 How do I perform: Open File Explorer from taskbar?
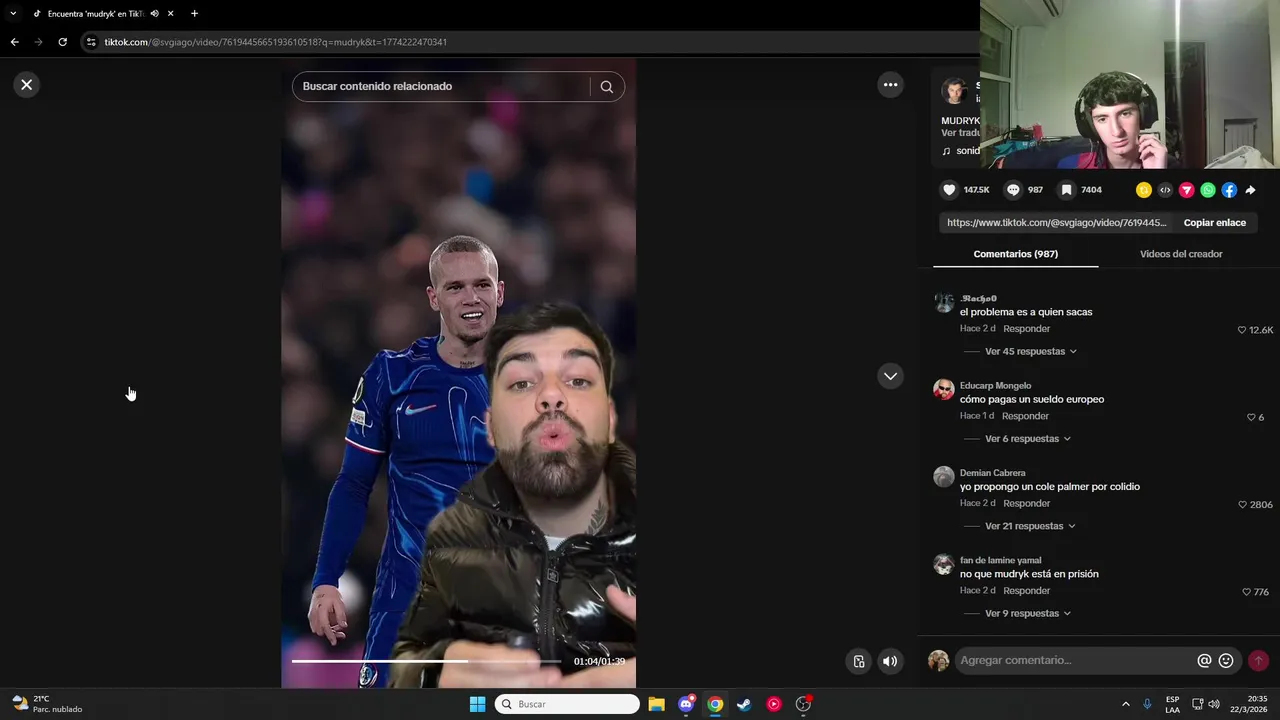pyautogui.click(x=656, y=704)
